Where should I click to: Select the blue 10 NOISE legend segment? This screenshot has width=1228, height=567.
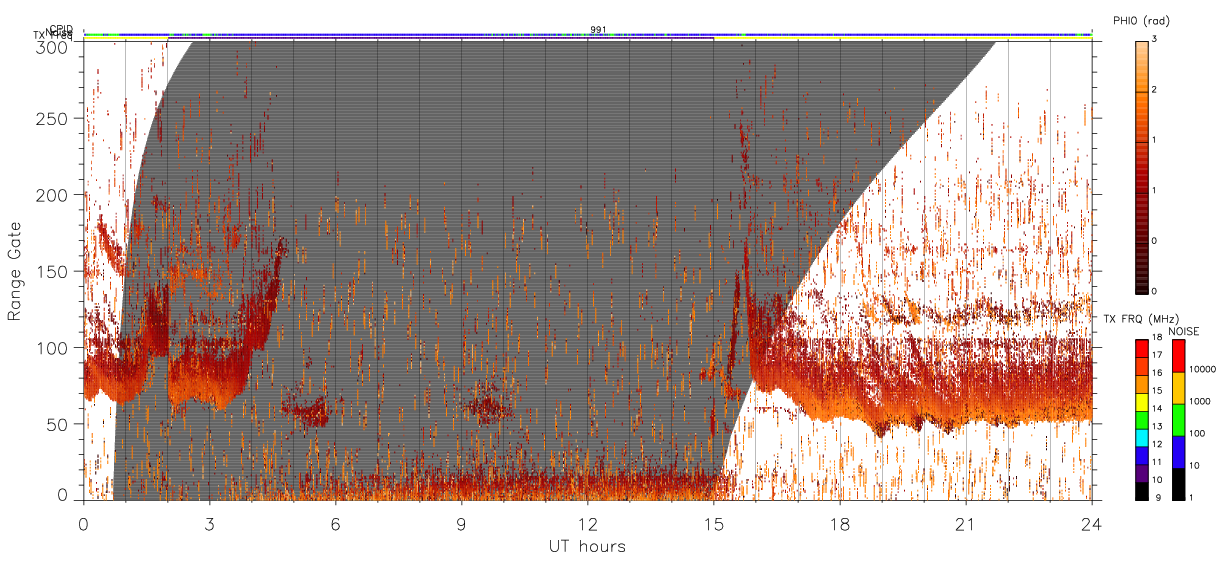1179,452
